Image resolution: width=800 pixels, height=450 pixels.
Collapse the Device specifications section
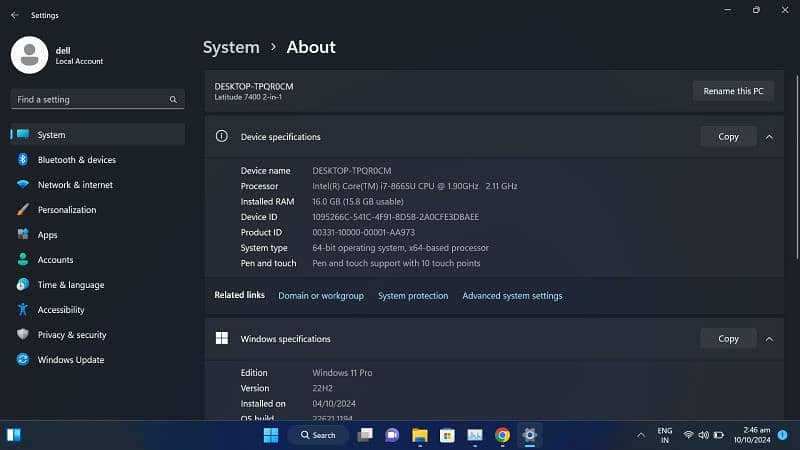coord(769,137)
